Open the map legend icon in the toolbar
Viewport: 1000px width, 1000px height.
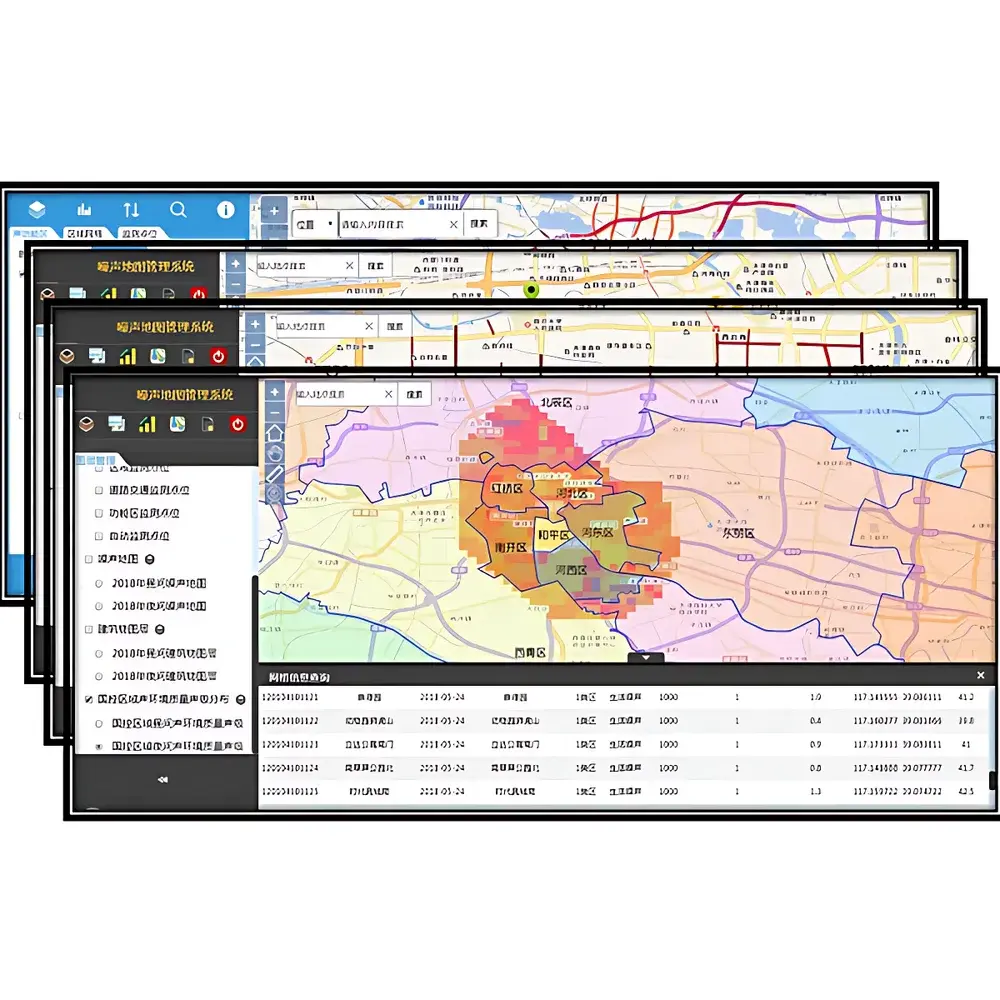[x=176, y=423]
